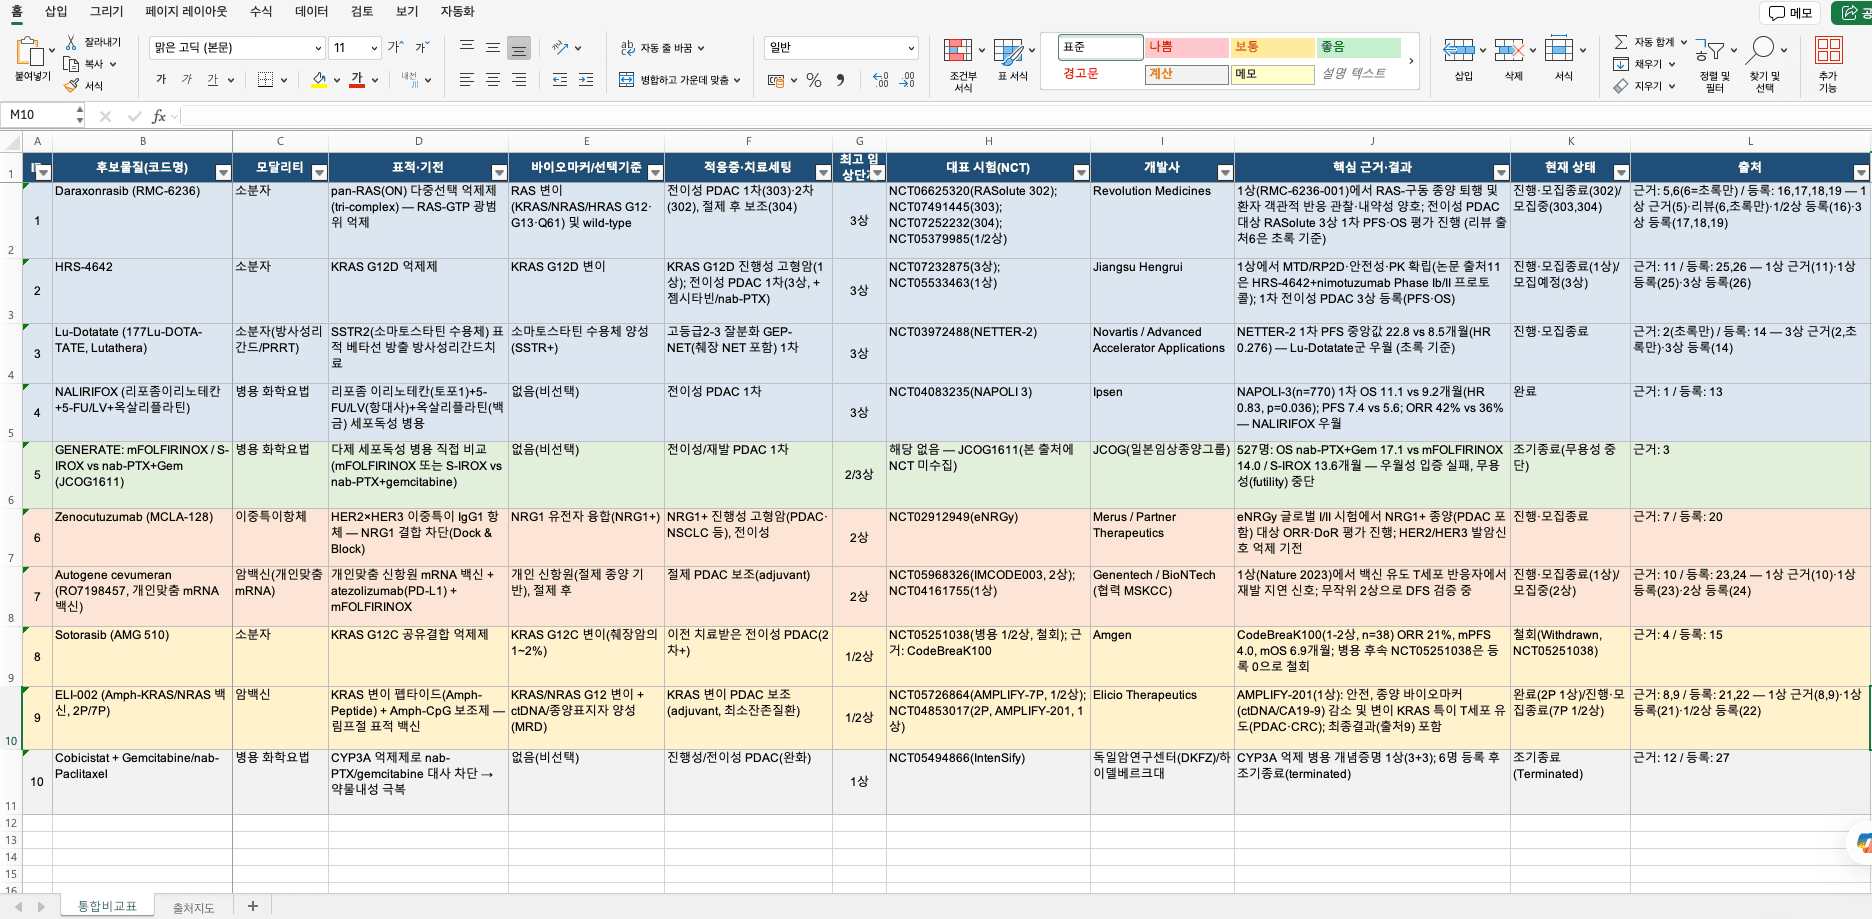Decrease the cell indent

560,80
